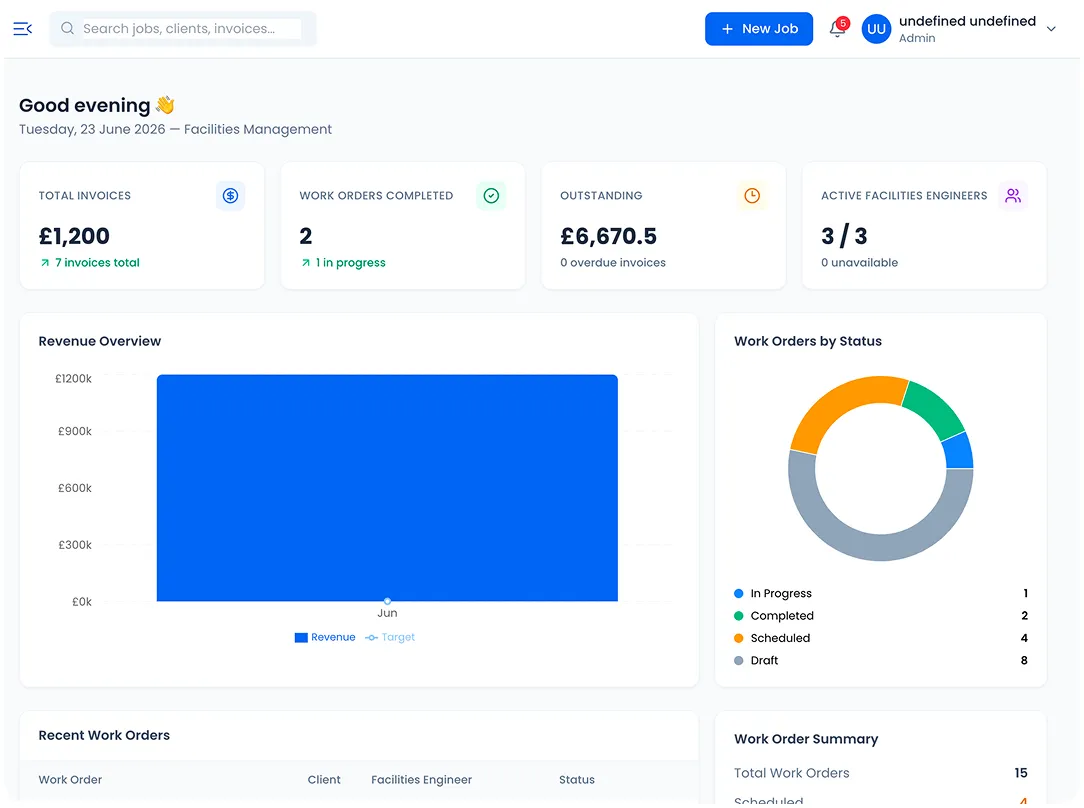Click the Recent Work Orders heading
This screenshot has width=1084, height=808.
click(x=104, y=735)
